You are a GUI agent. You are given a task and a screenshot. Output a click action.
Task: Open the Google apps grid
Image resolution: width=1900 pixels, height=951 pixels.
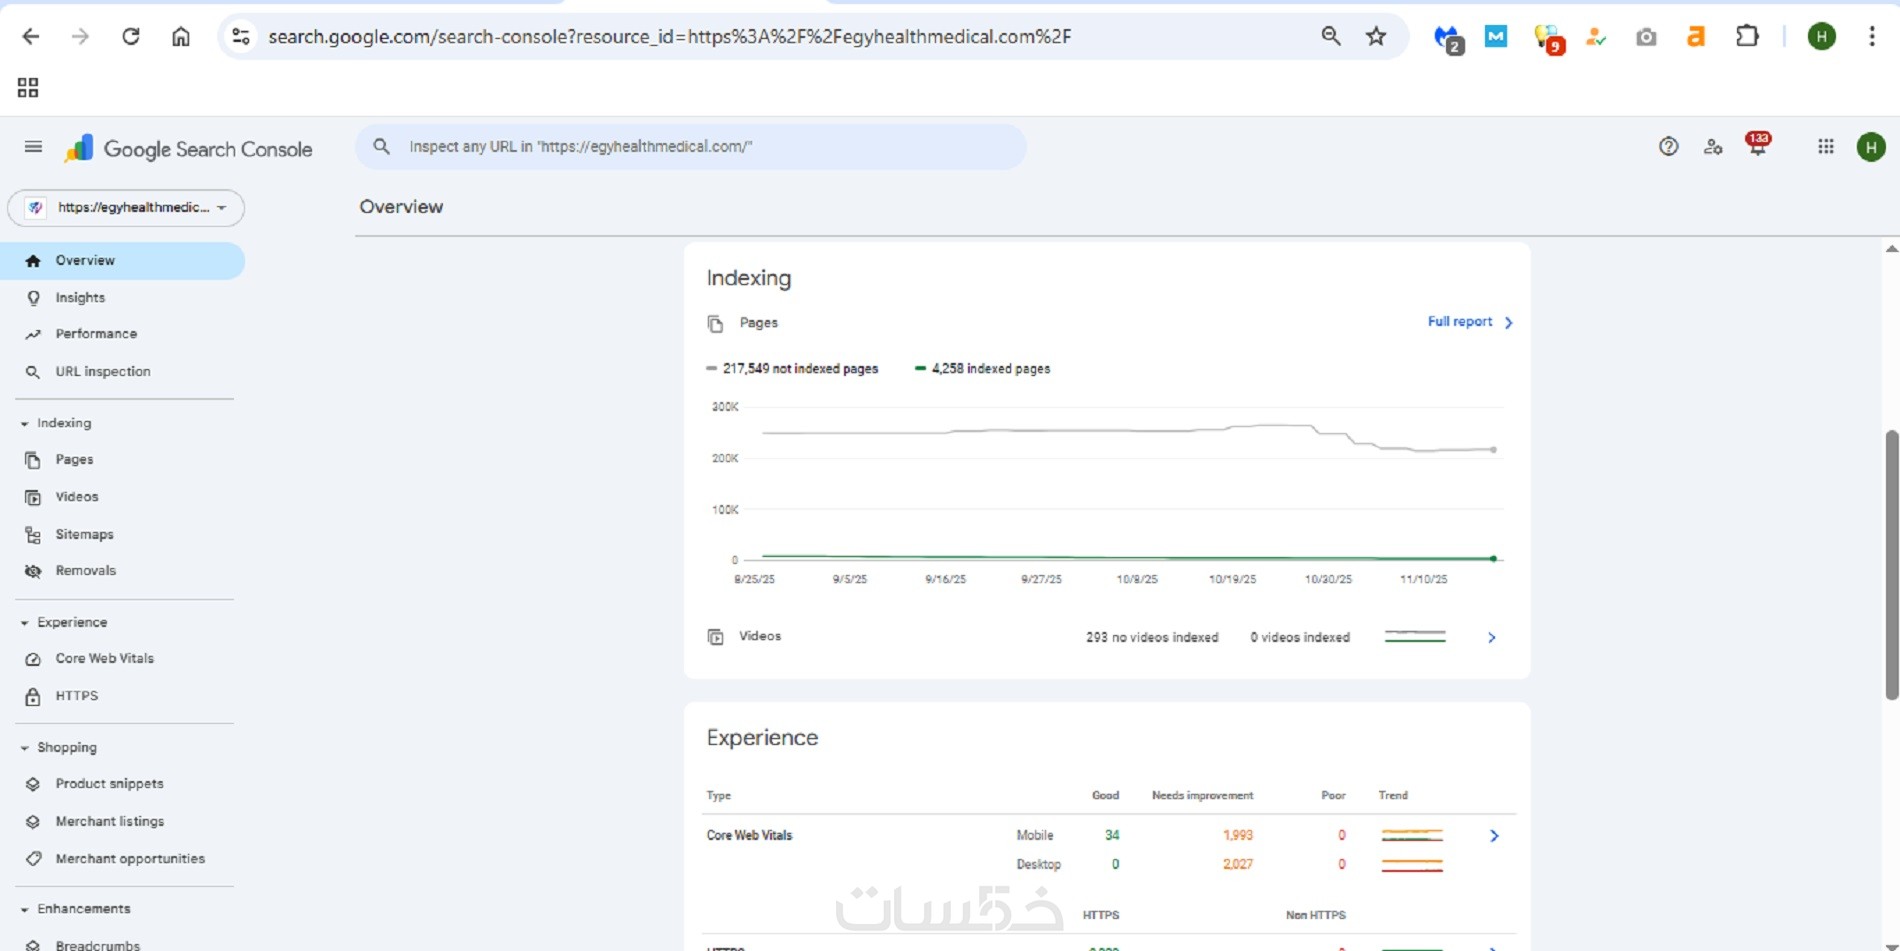coord(1825,147)
